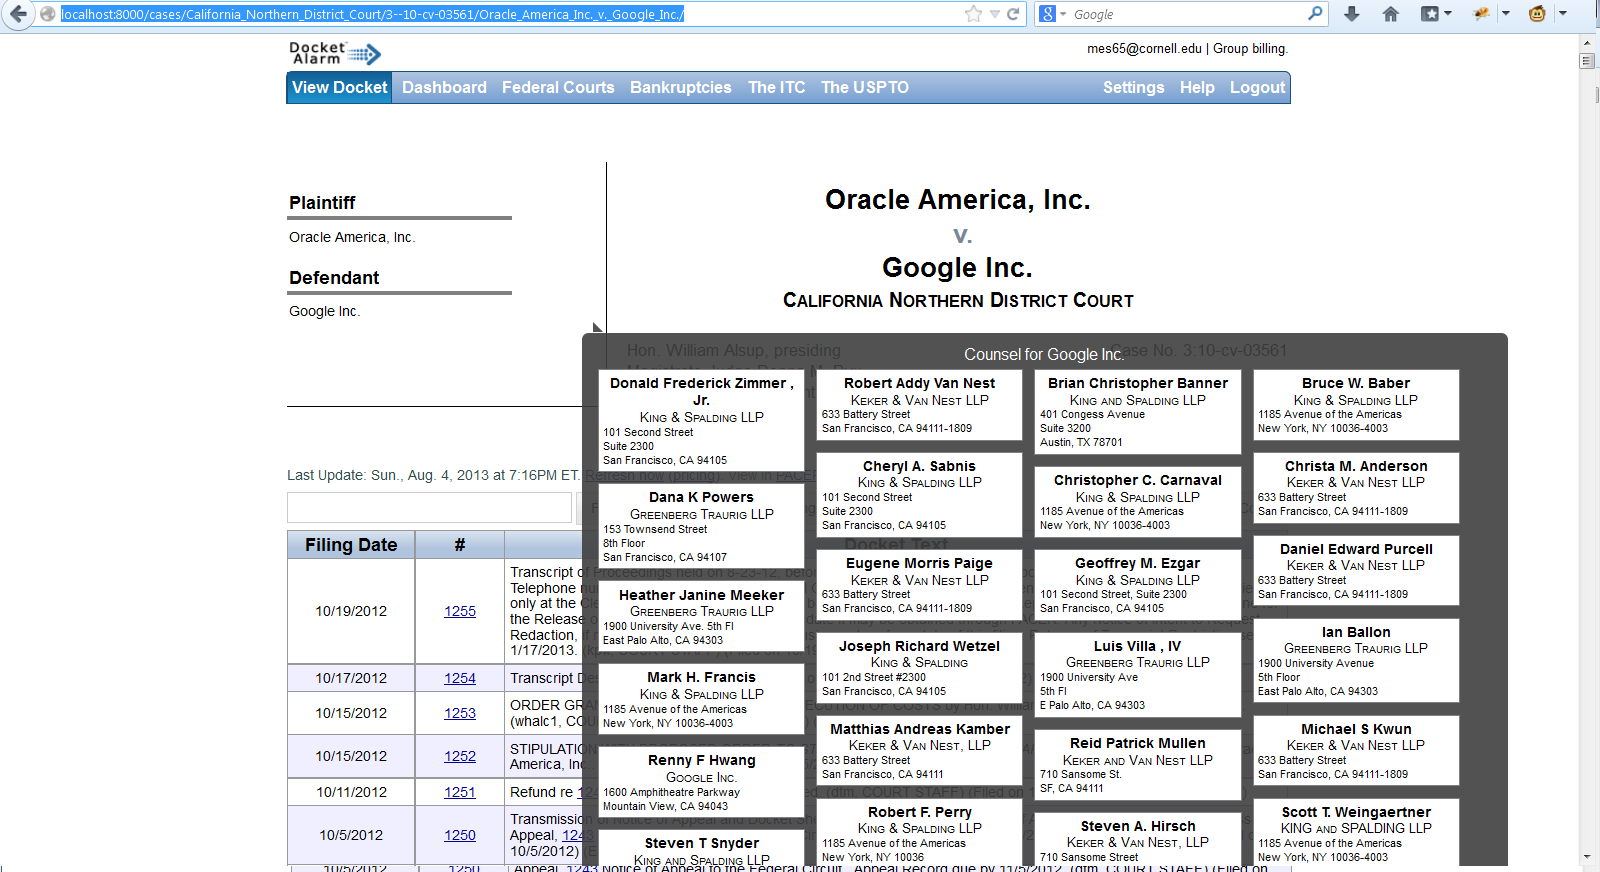The width and height of the screenshot is (1600, 872).
Task: Click the Greasemonkey monkey icon
Action: click(x=1537, y=14)
